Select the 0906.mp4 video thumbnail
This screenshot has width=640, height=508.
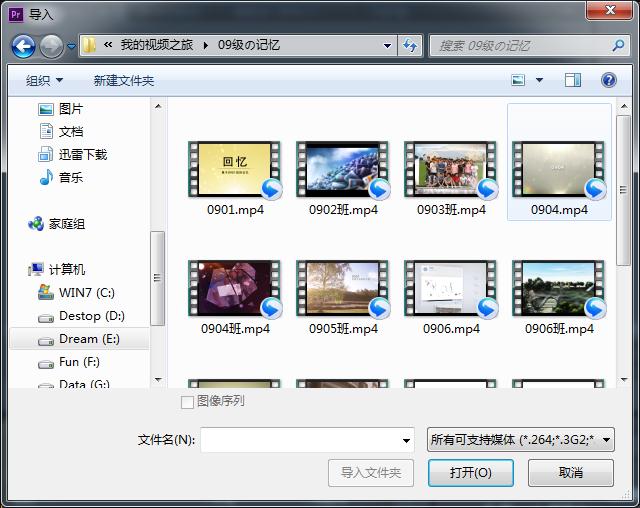click(451, 288)
